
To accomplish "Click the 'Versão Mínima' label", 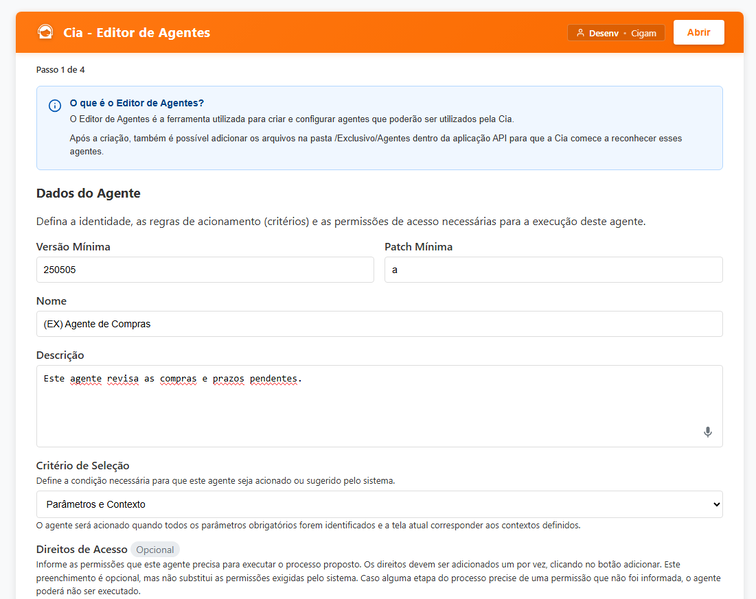I will click(73, 246).
